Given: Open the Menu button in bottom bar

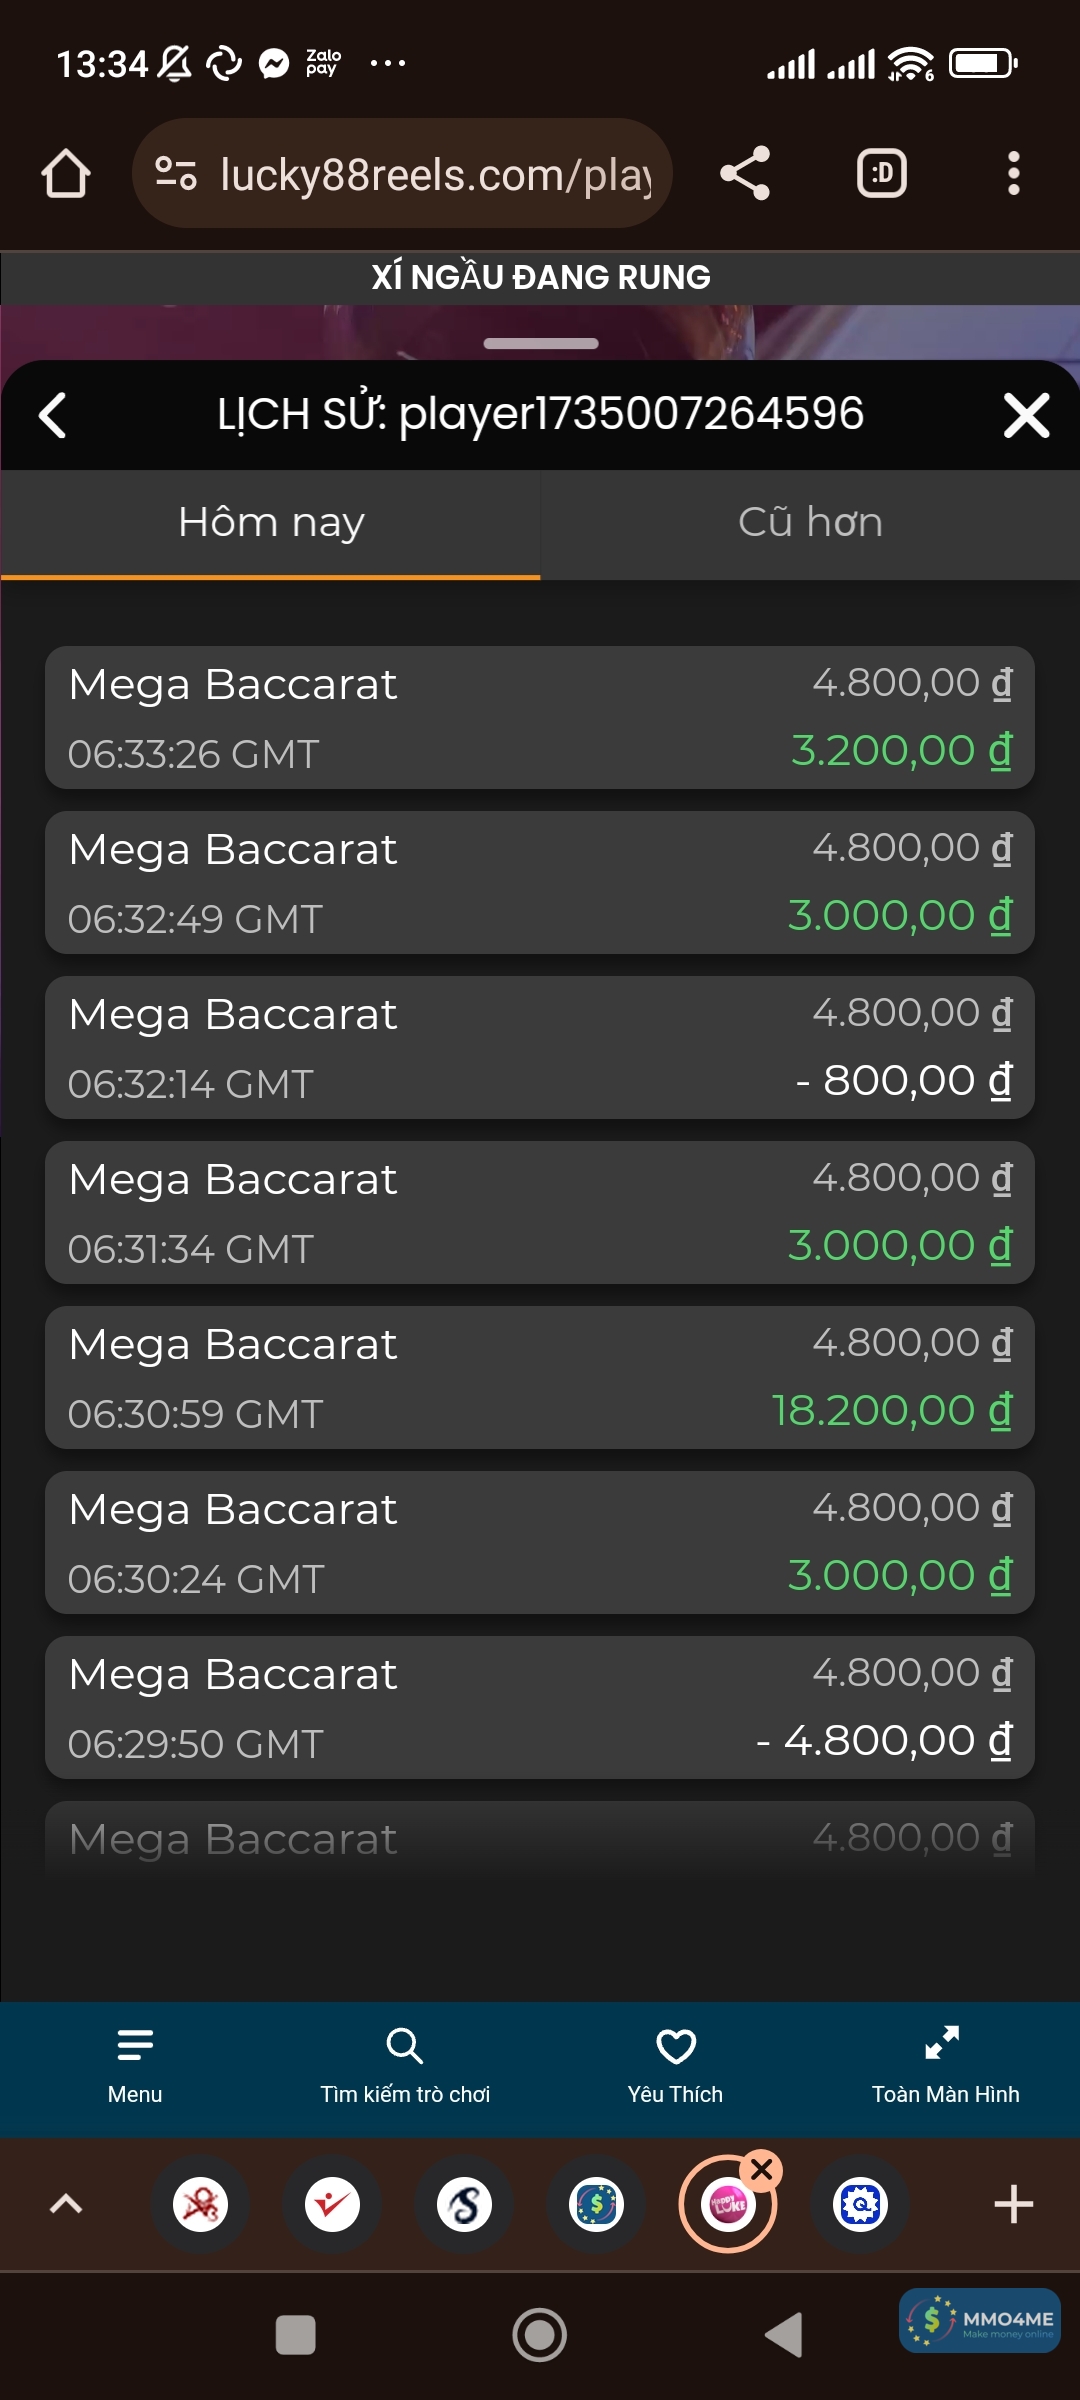Looking at the screenshot, I should coord(135,2064).
